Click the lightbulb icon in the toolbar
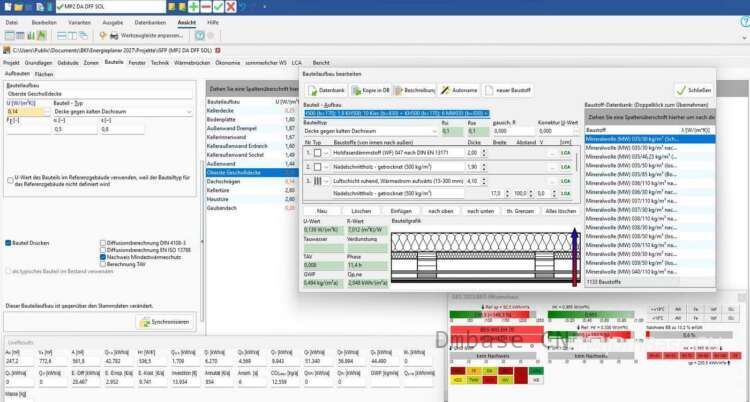Image resolution: width=750 pixels, height=402 pixels. pyautogui.click(x=102, y=35)
